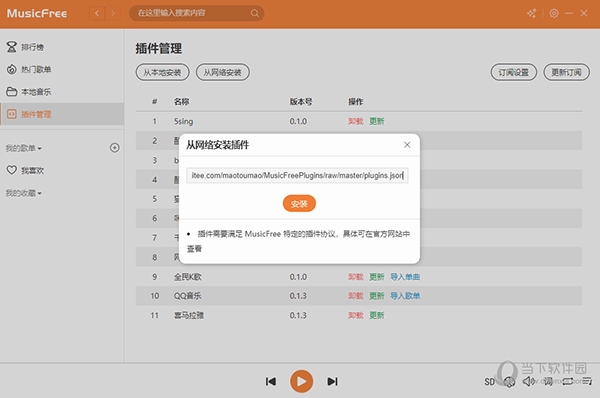600x398 pixels.
Task: Uninstall the QQ音乐 plugin
Action: point(355,296)
